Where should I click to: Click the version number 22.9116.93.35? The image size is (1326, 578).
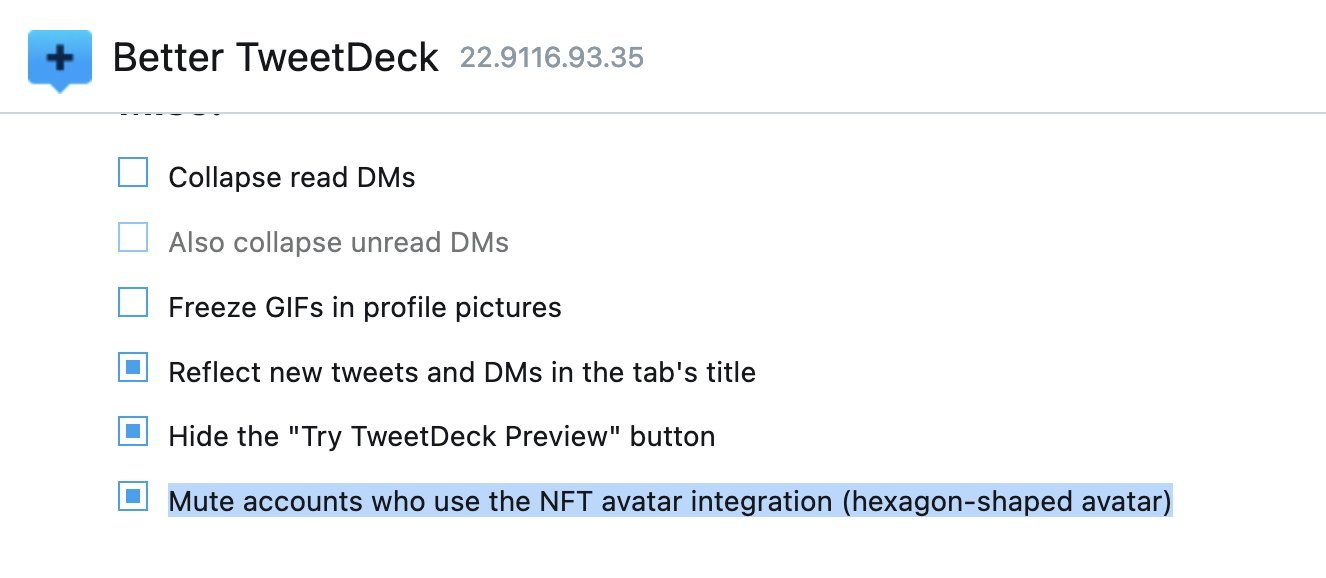click(x=552, y=58)
